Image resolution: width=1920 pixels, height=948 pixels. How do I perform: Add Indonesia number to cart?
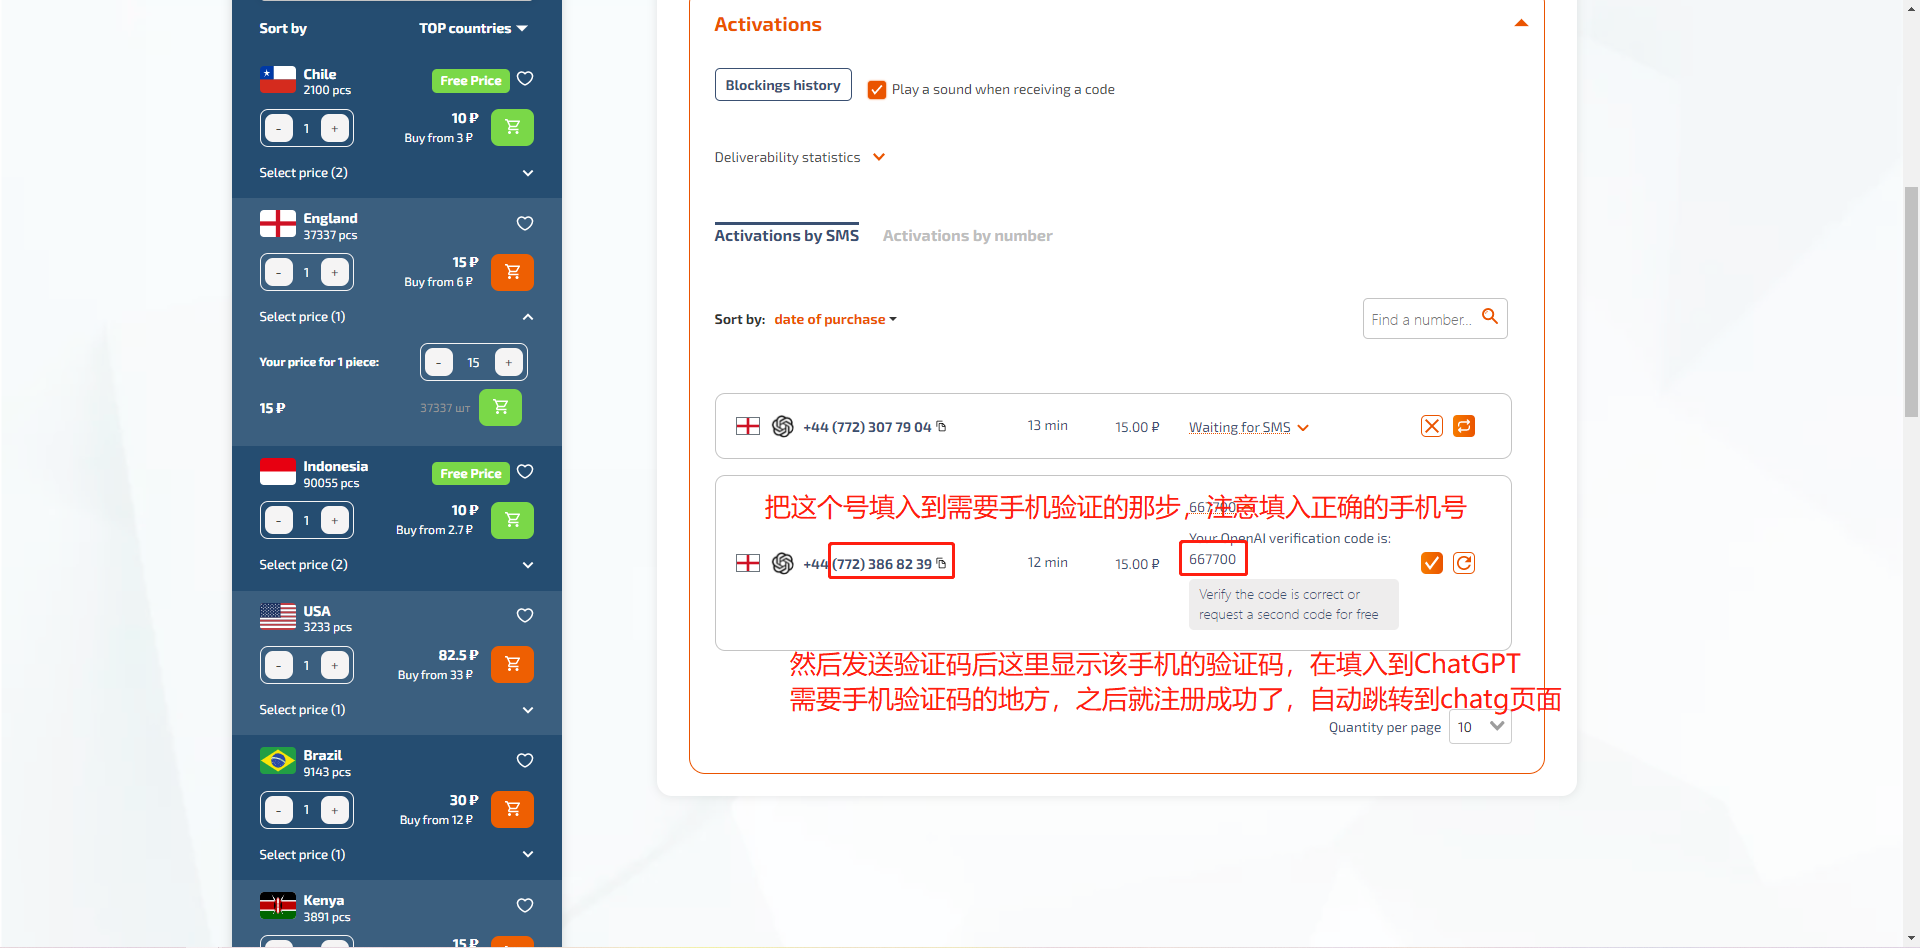coord(512,520)
